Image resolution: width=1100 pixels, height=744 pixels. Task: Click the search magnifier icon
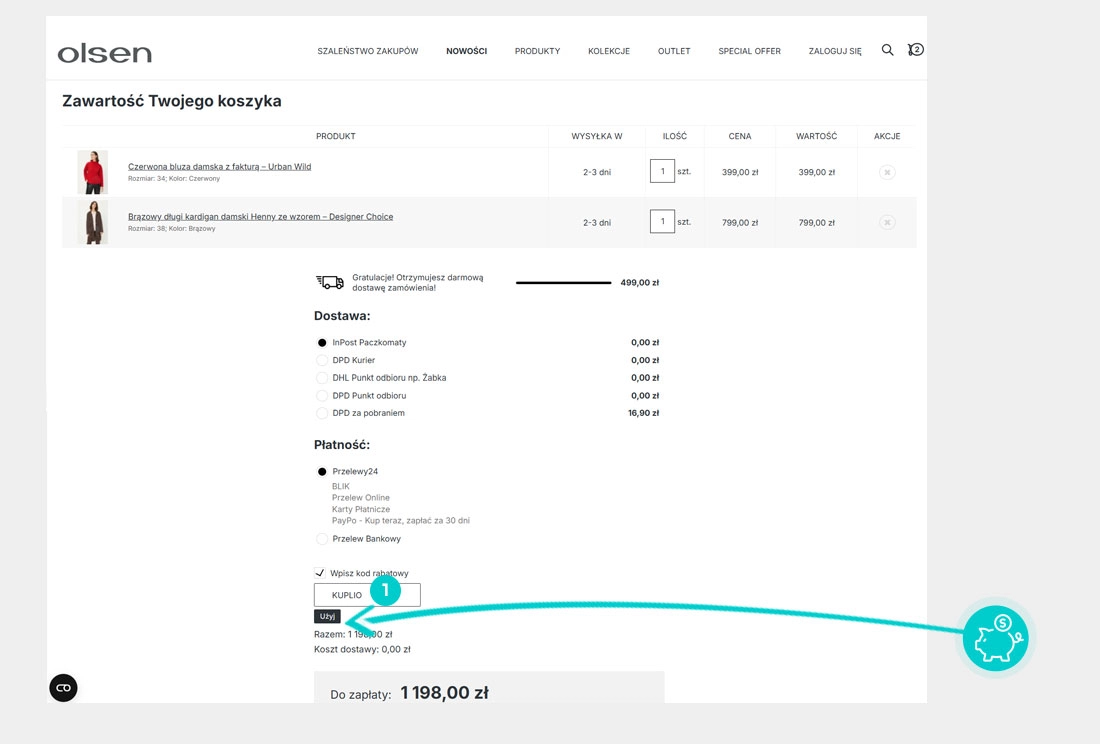(x=887, y=50)
